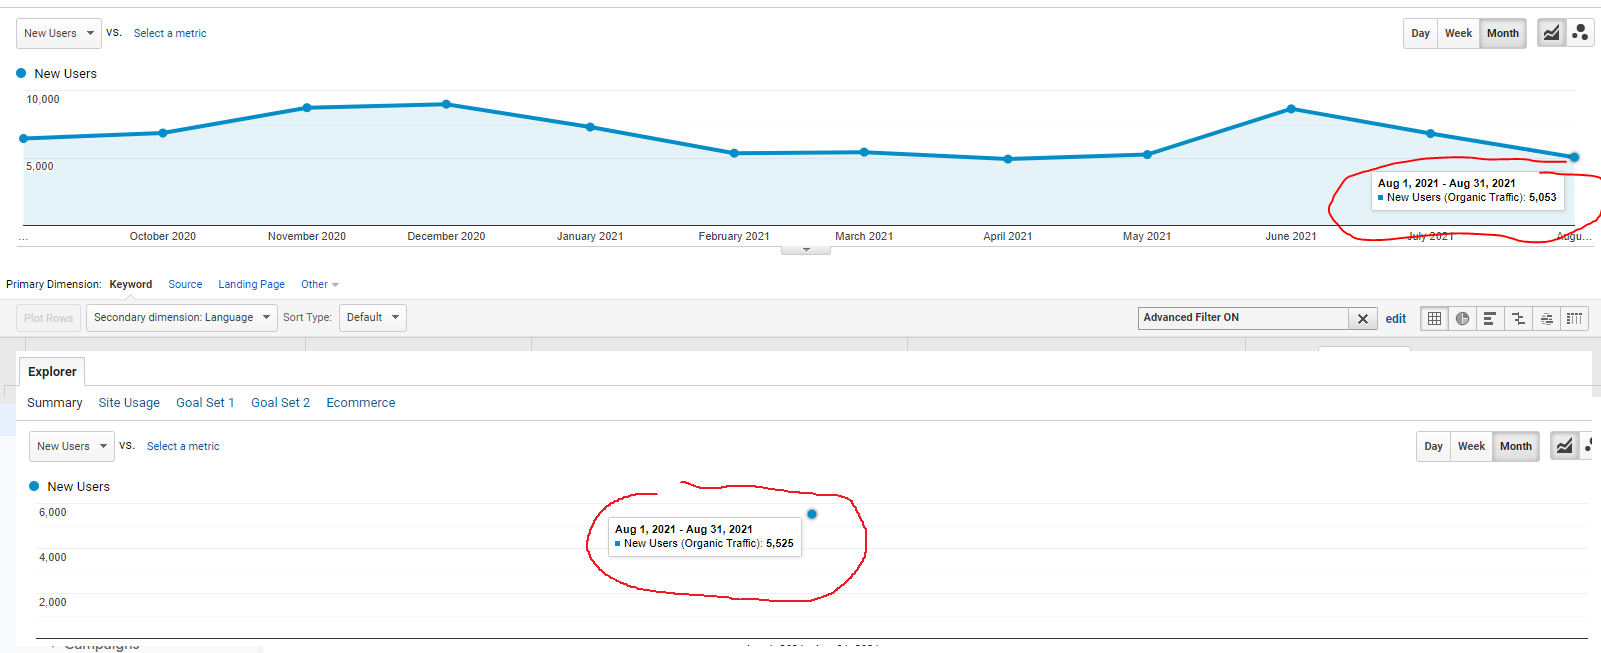
Task: Clear the Advanced Filter with the X
Action: (1362, 318)
